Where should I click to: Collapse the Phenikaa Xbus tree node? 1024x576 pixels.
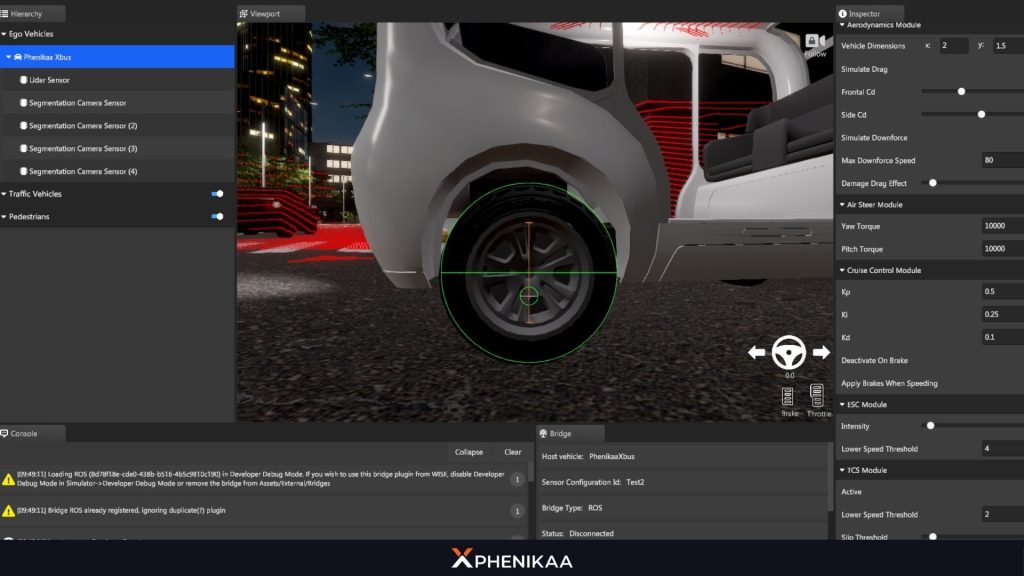(x=8, y=57)
